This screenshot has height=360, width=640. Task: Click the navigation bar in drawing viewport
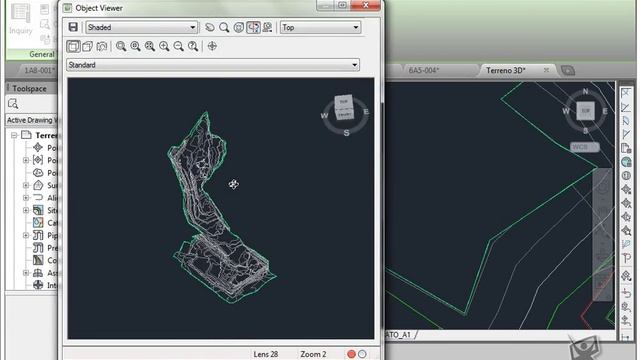click(603, 235)
